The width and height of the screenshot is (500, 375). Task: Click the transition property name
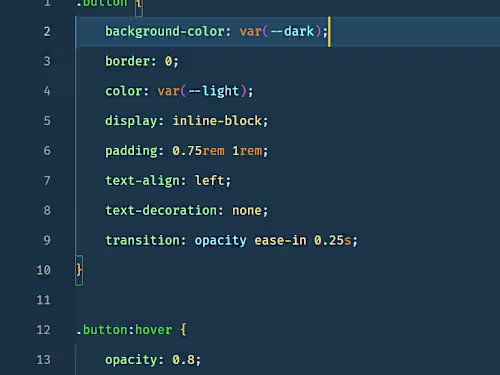(x=142, y=240)
